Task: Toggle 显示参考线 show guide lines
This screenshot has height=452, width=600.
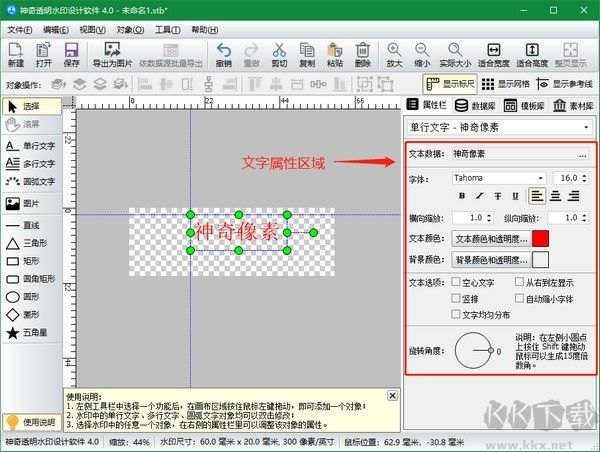Action: [x=564, y=84]
